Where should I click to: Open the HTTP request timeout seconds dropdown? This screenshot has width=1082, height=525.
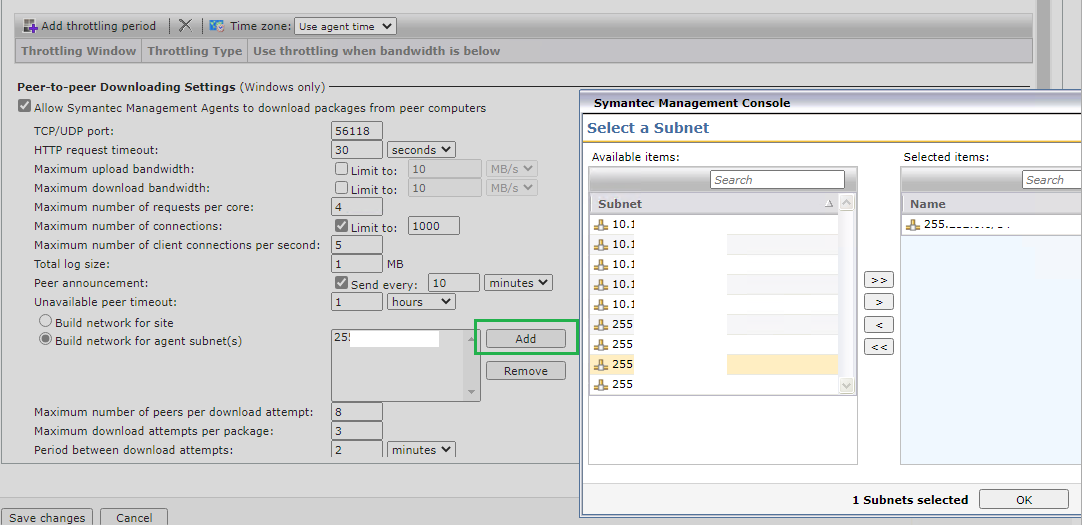click(x=421, y=150)
